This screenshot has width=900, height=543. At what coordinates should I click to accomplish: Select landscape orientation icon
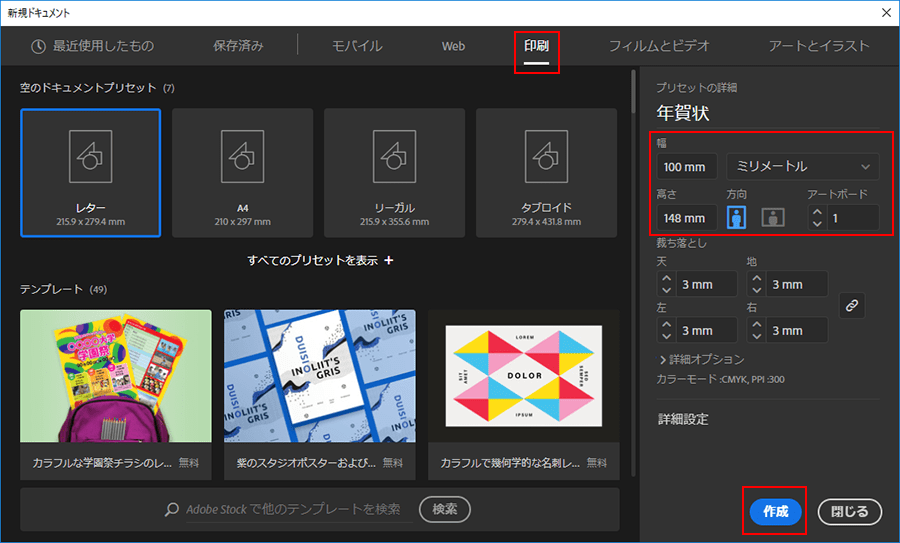pos(773,218)
